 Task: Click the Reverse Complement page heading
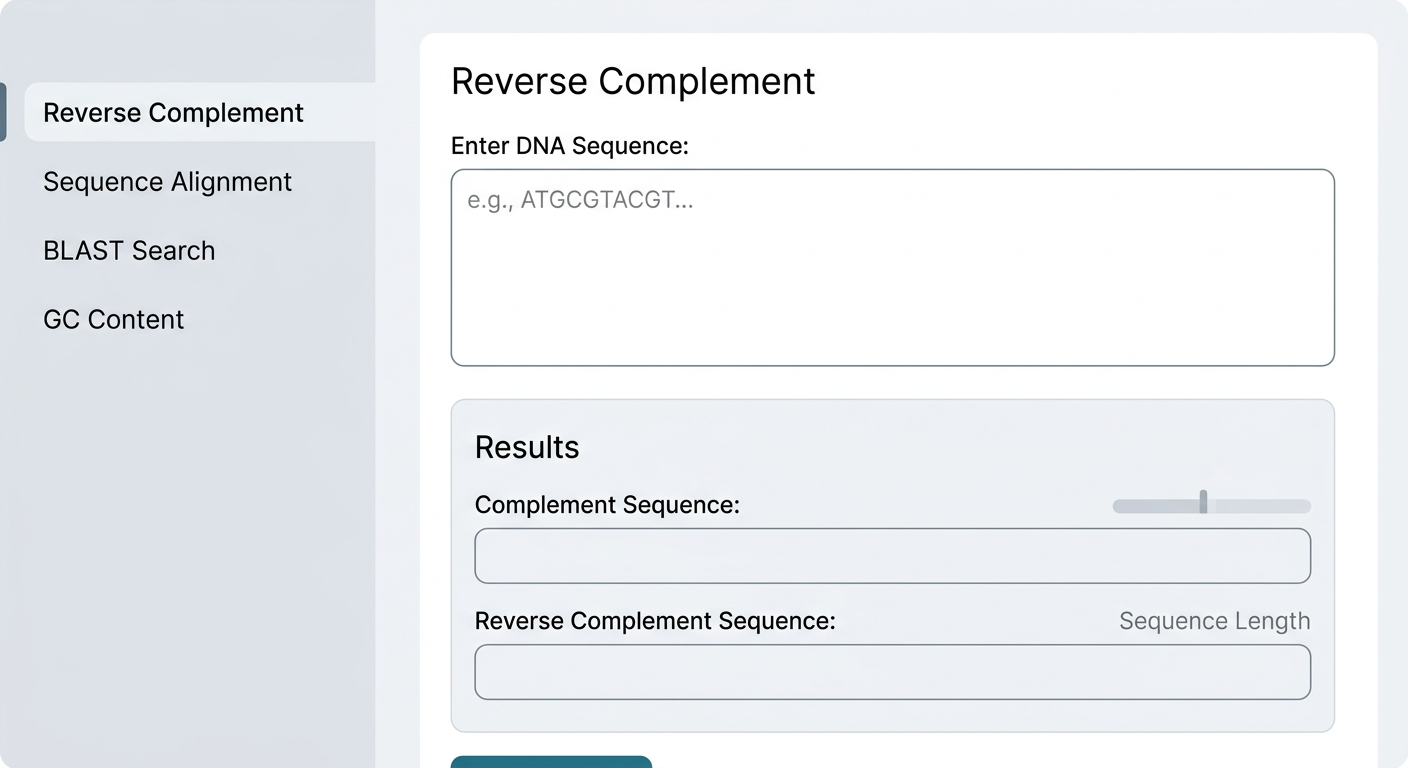633,81
